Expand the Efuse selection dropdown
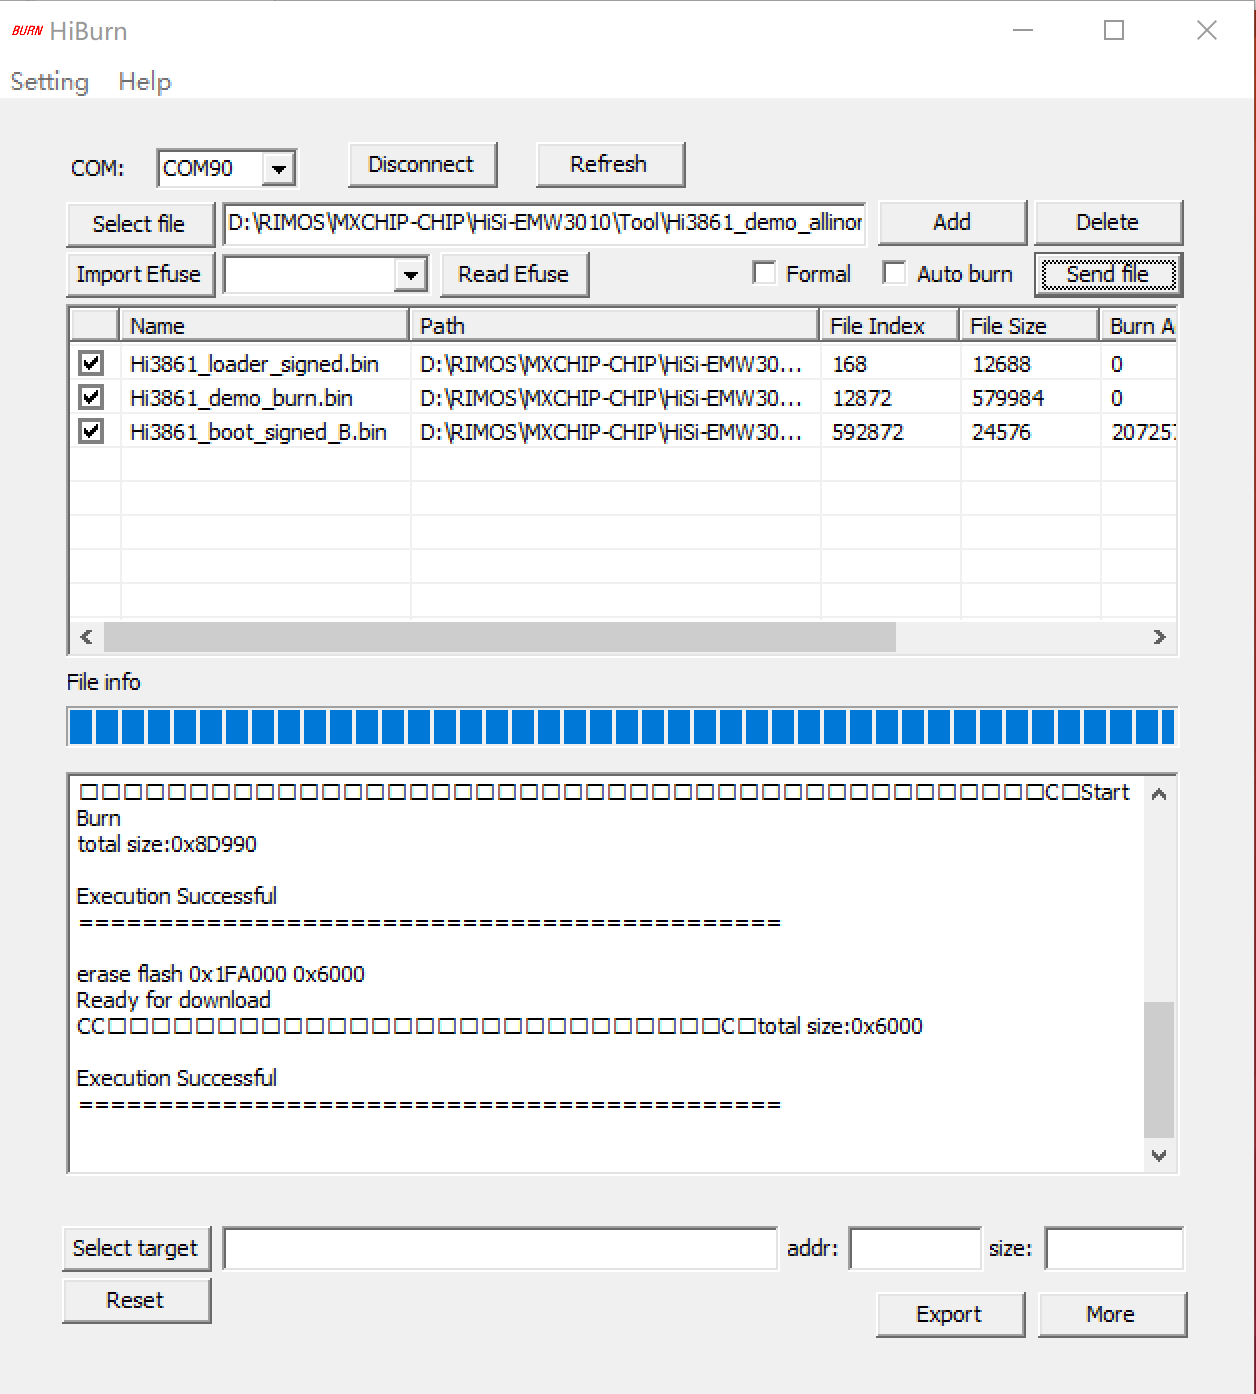This screenshot has width=1256, height=1394. [410, 275]
